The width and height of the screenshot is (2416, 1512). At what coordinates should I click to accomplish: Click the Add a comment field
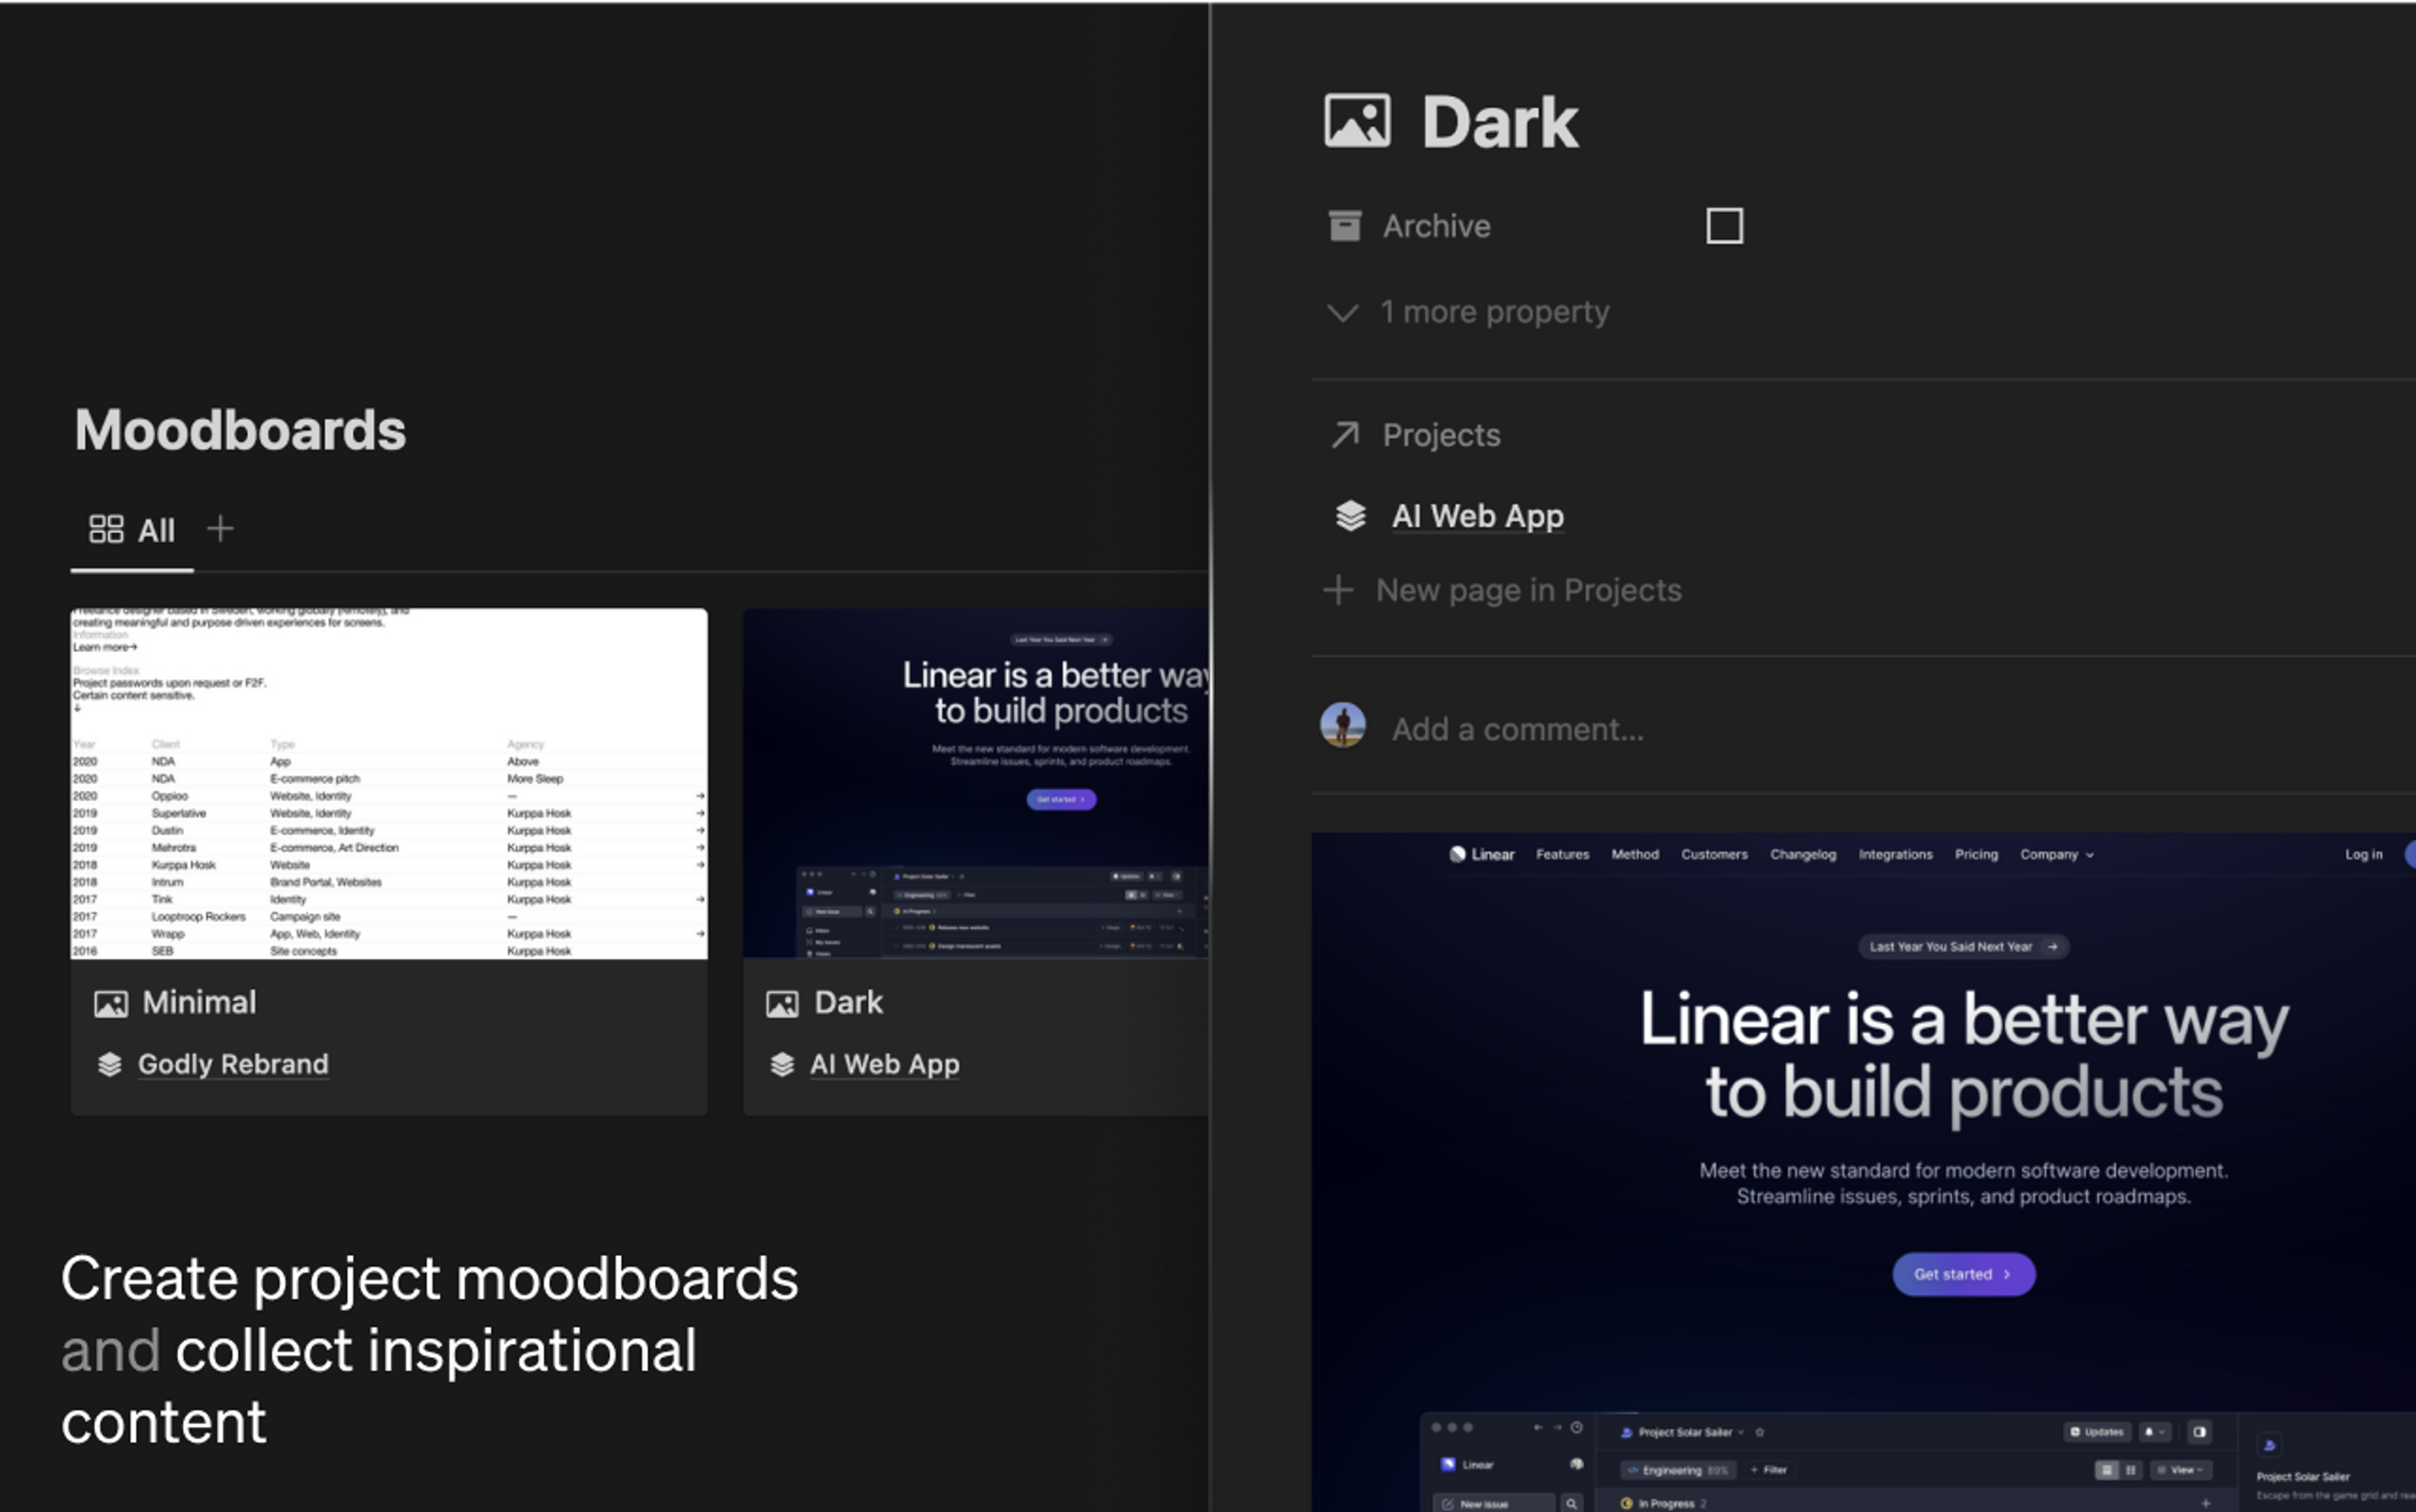coord(1517,729)
